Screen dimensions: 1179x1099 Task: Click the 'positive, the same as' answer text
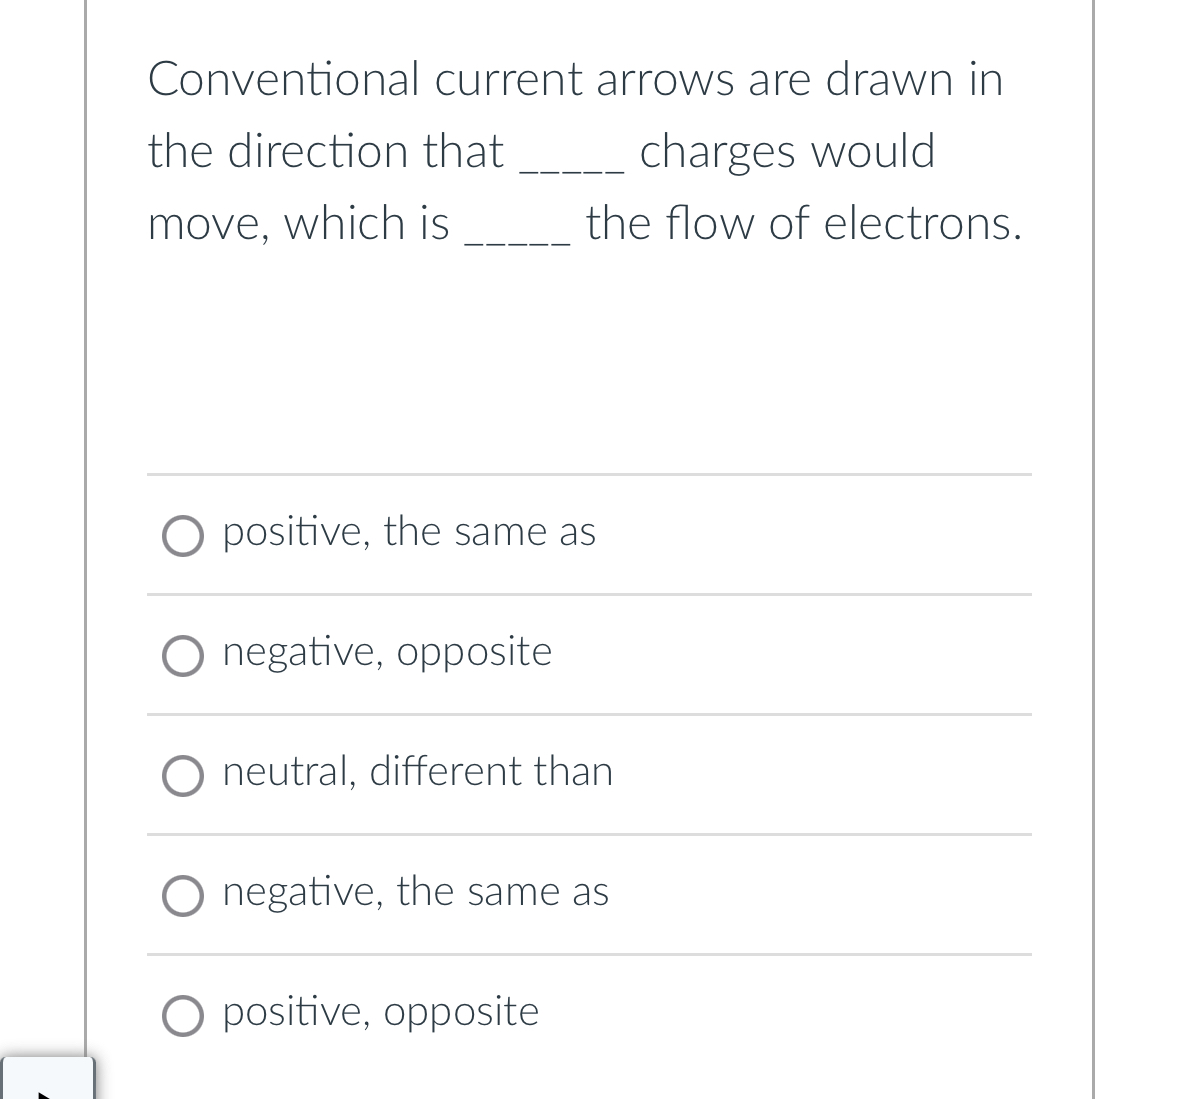coord(409,532)
